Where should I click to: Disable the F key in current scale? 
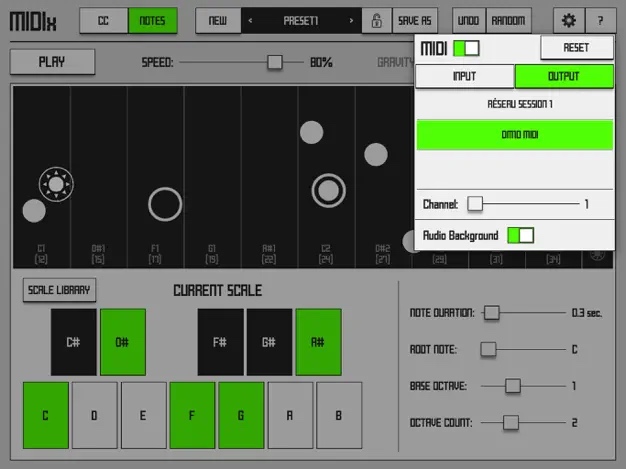(192, 415)
